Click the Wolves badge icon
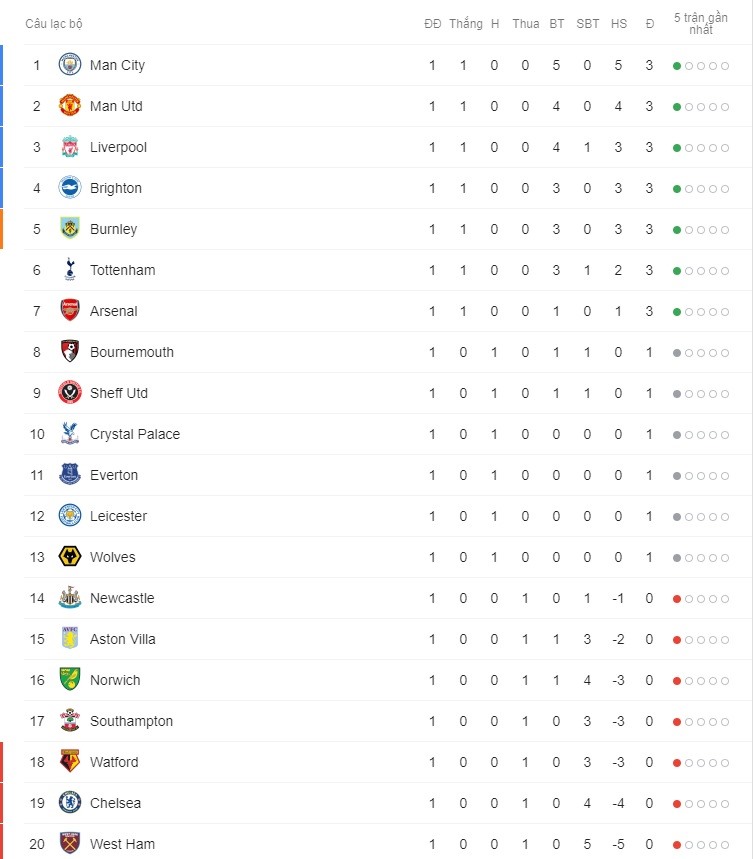The height and width of the screenshot is (859, 753). tap(70, 557)
